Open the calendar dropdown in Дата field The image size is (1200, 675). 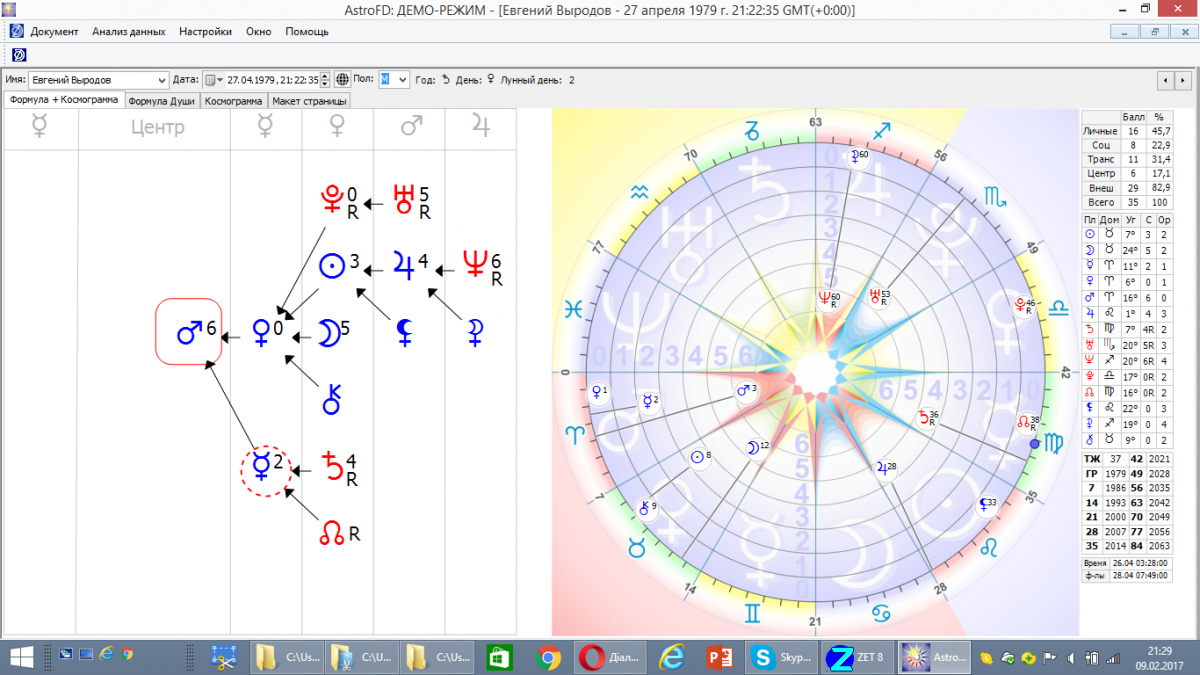pos(214,80)
